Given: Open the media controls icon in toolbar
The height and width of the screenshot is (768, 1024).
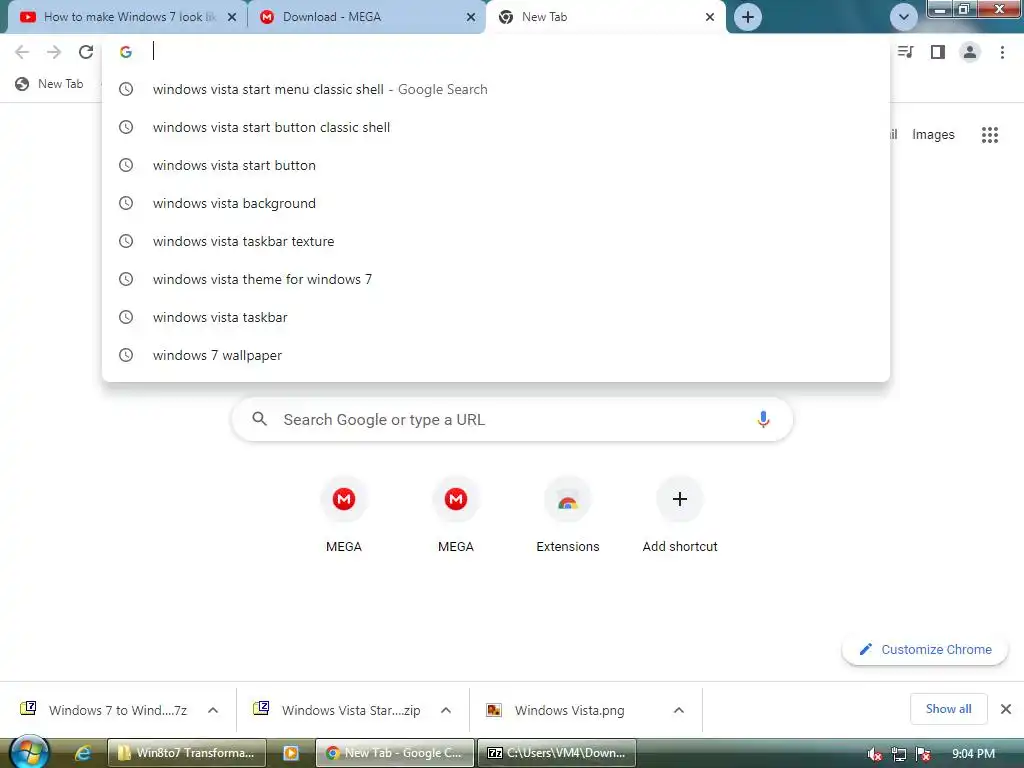Looking at the screenshot, I should coord(906,52).
